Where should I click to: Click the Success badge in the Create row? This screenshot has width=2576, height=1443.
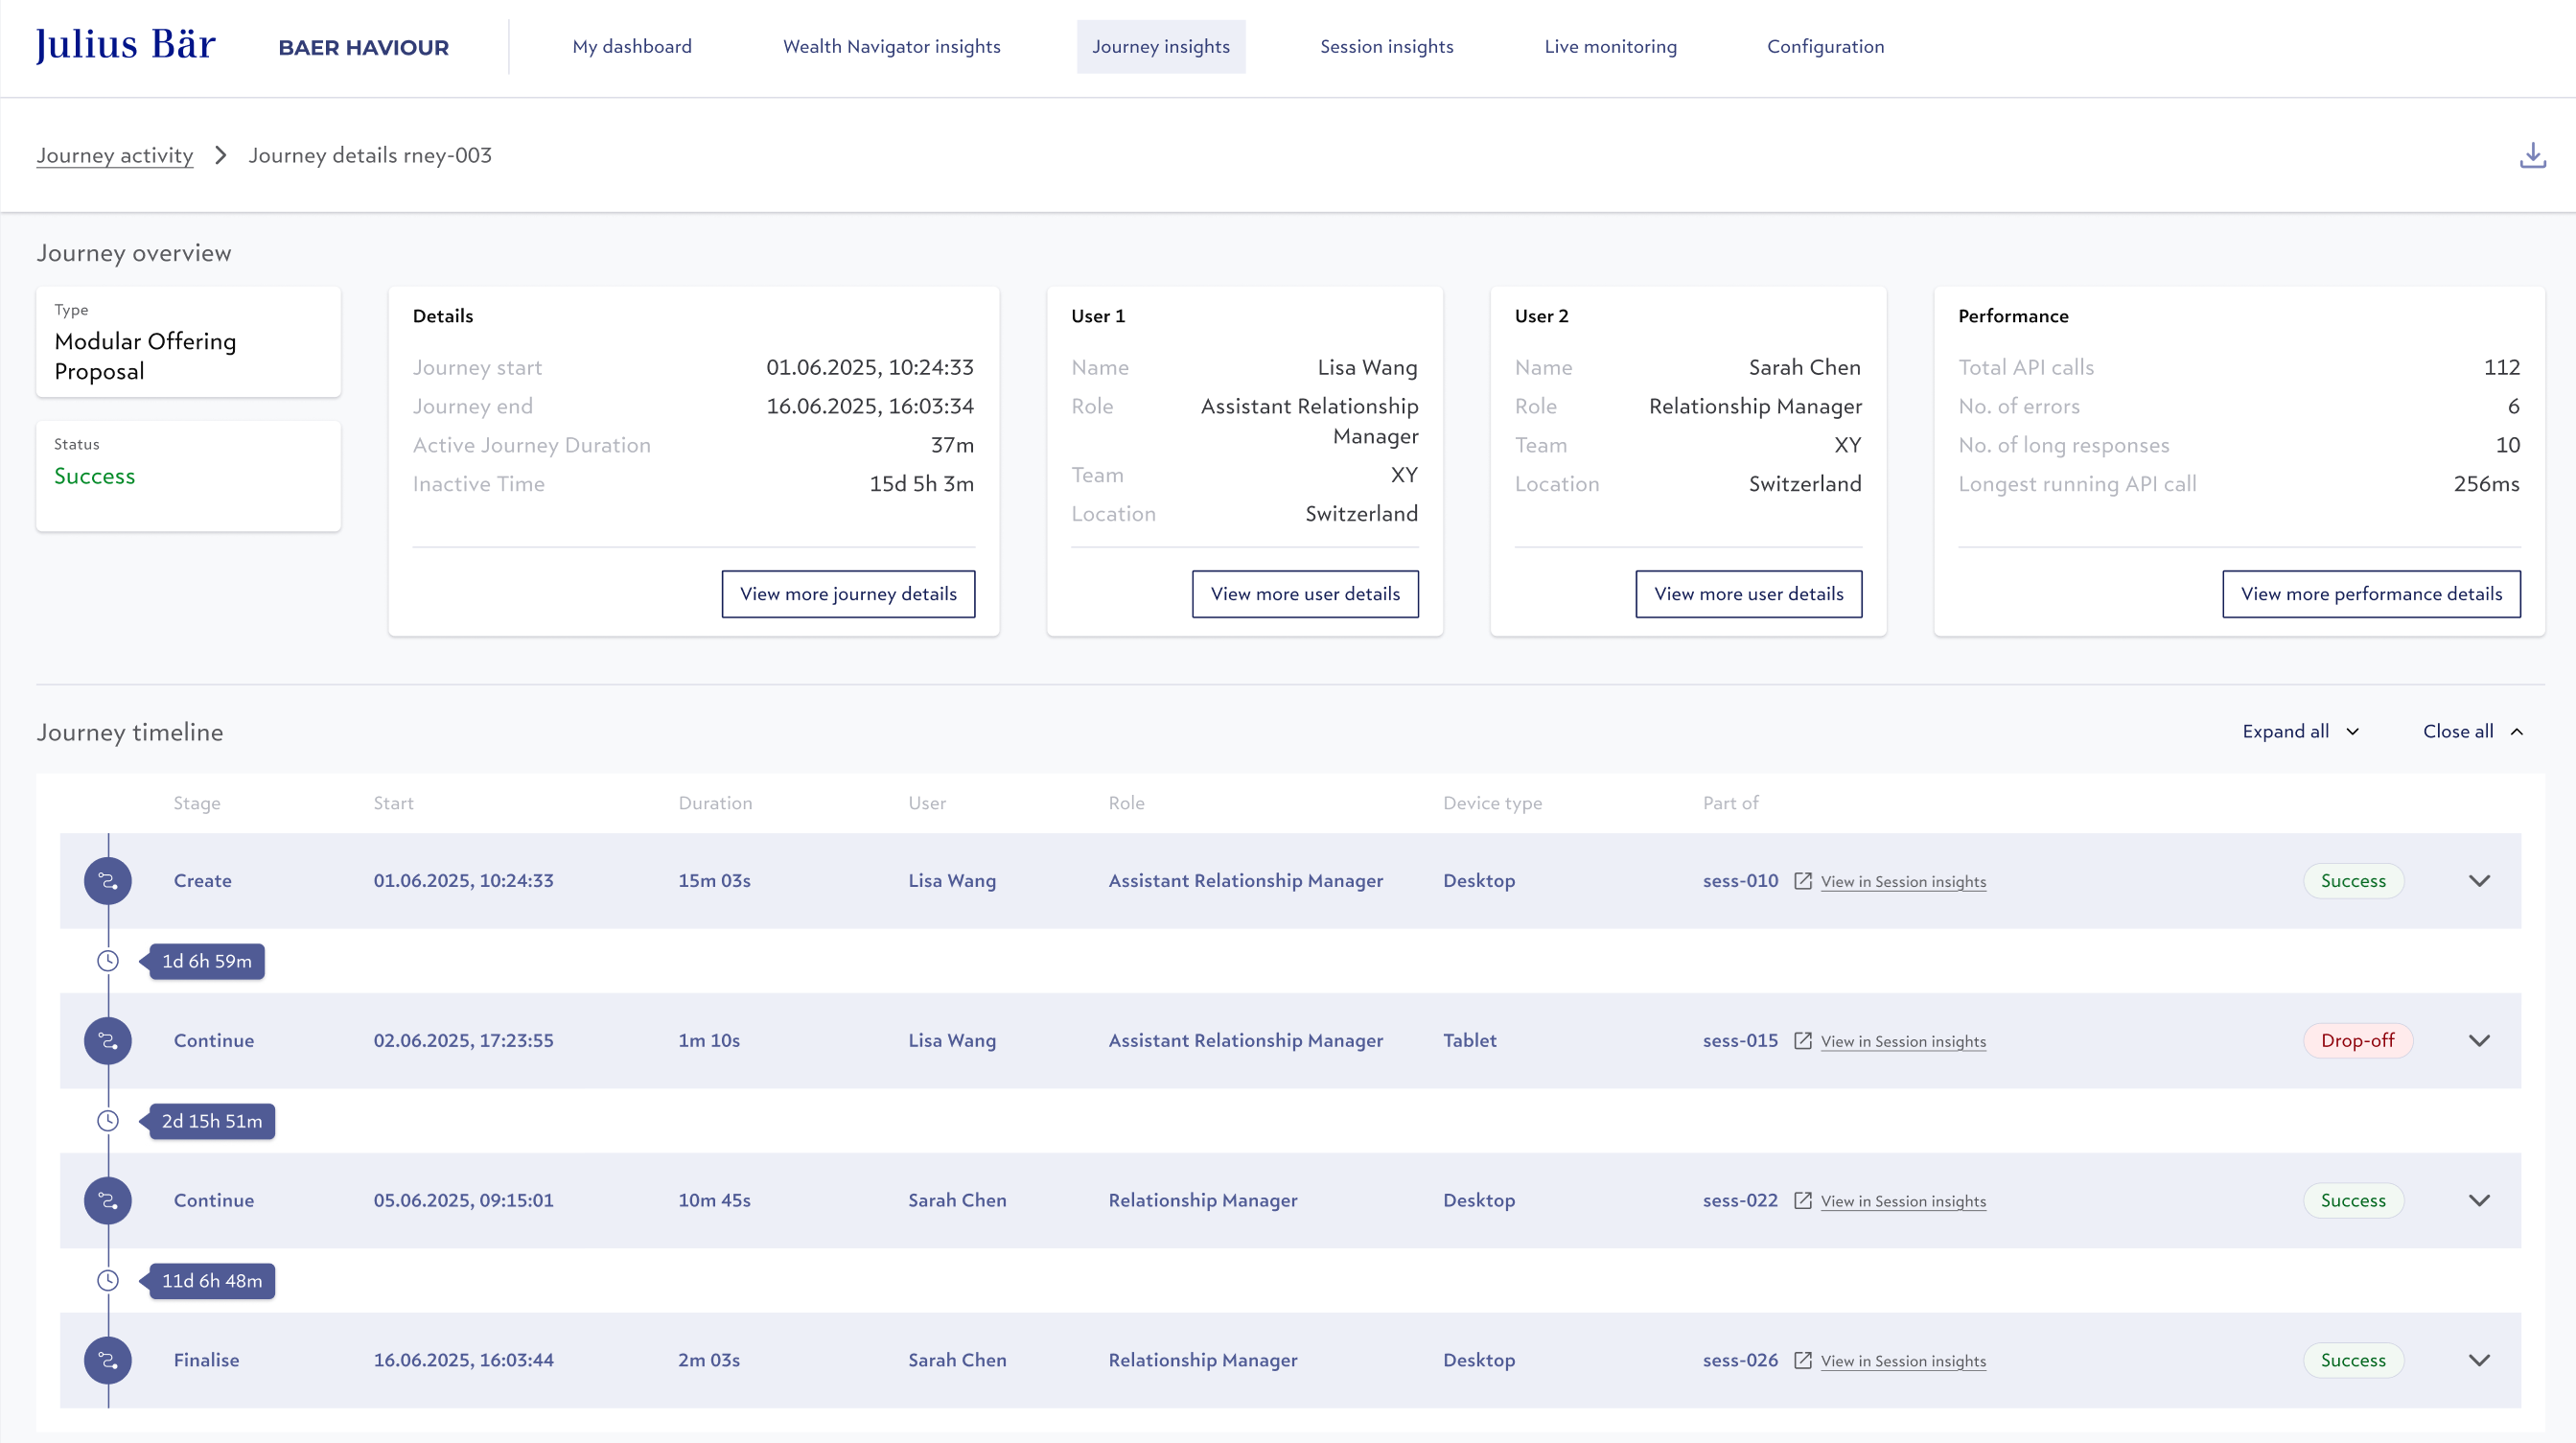[2353, 881]
